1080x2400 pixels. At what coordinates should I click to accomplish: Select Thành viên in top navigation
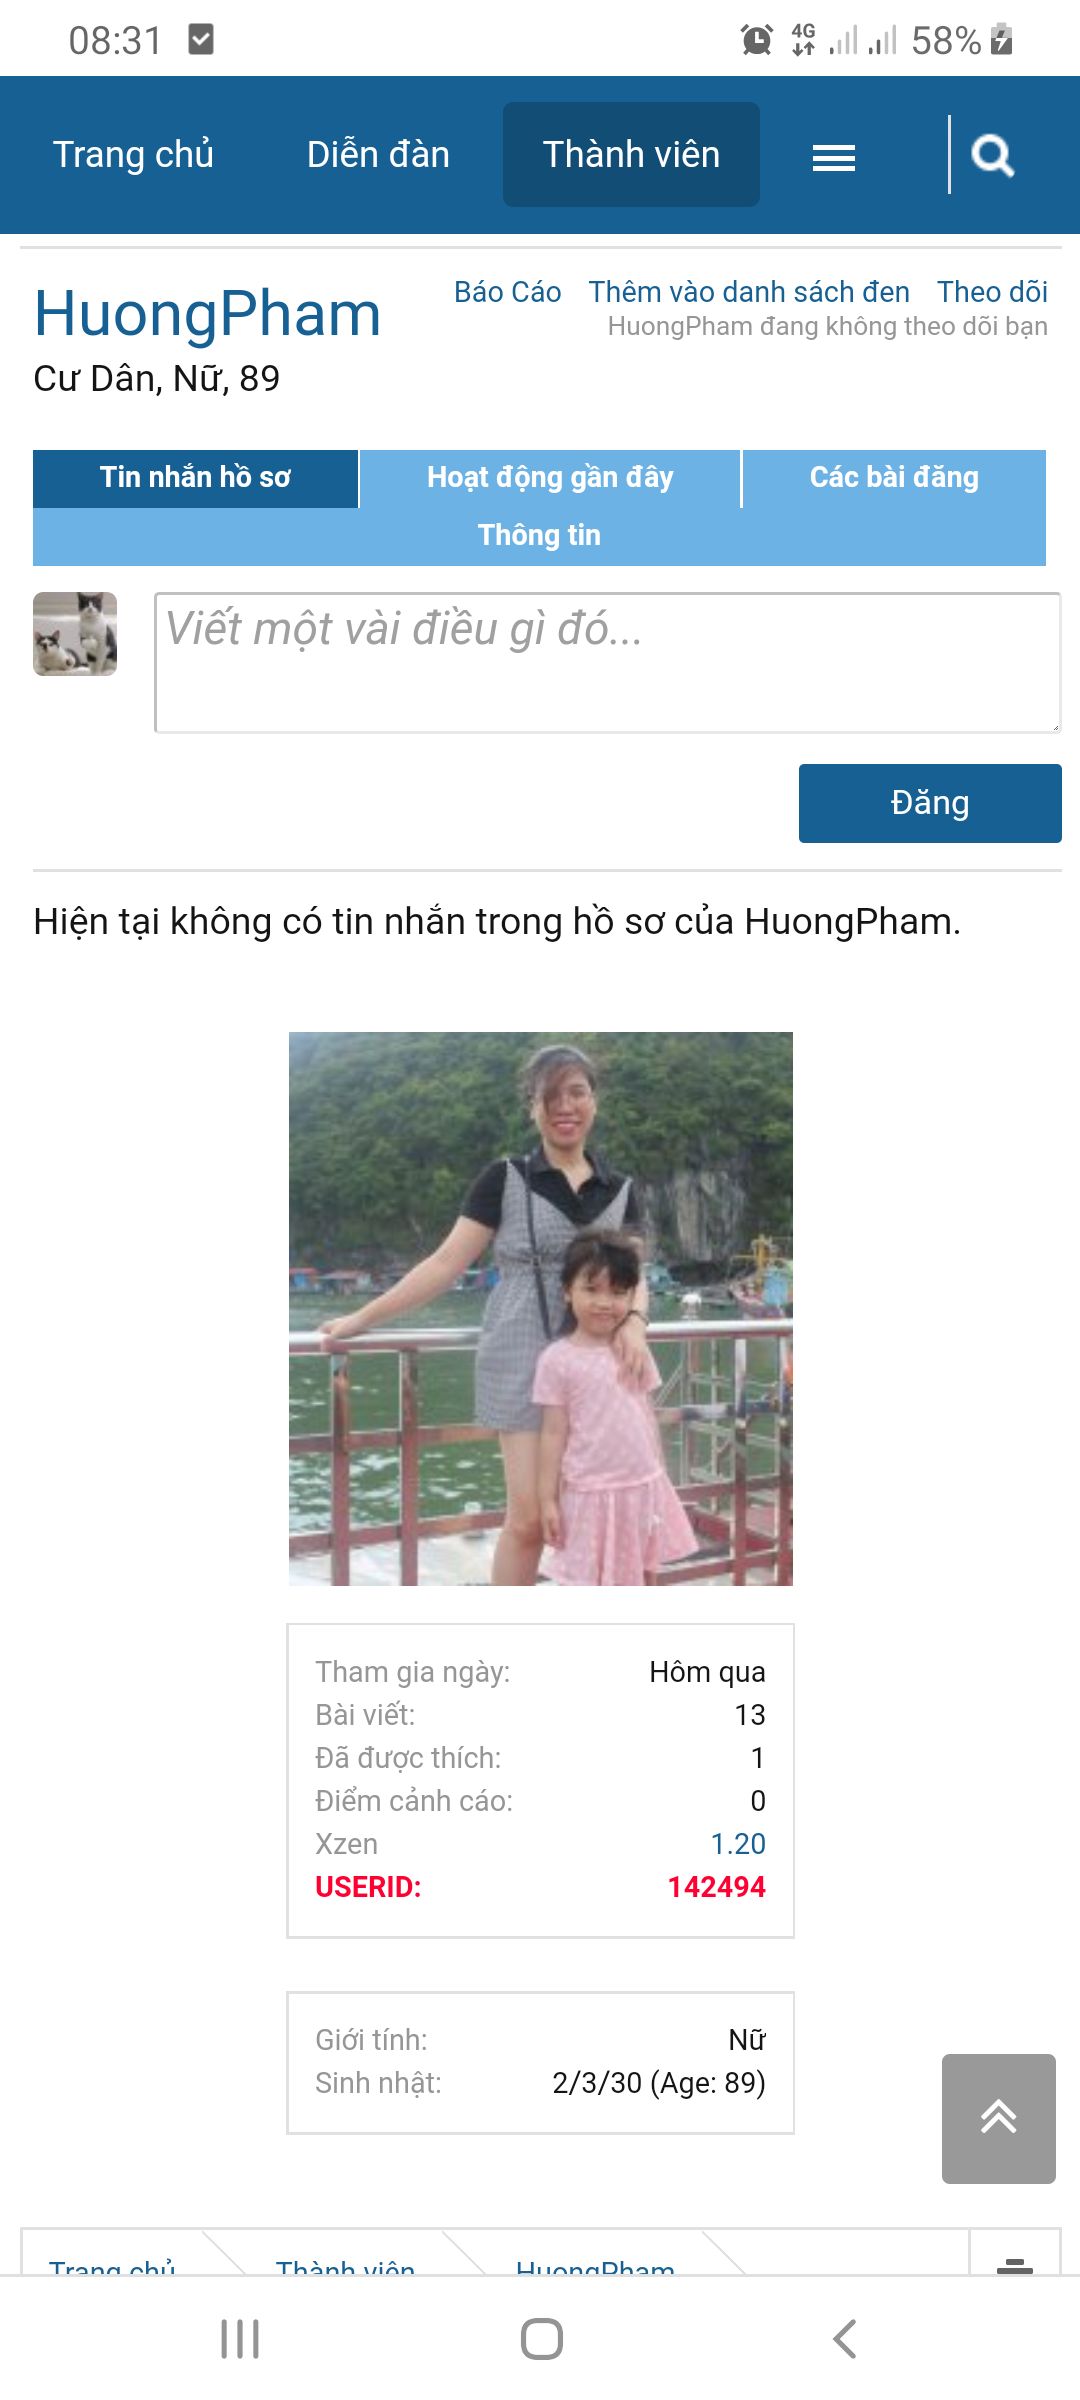pyautogui.click(x=631, y=155)
